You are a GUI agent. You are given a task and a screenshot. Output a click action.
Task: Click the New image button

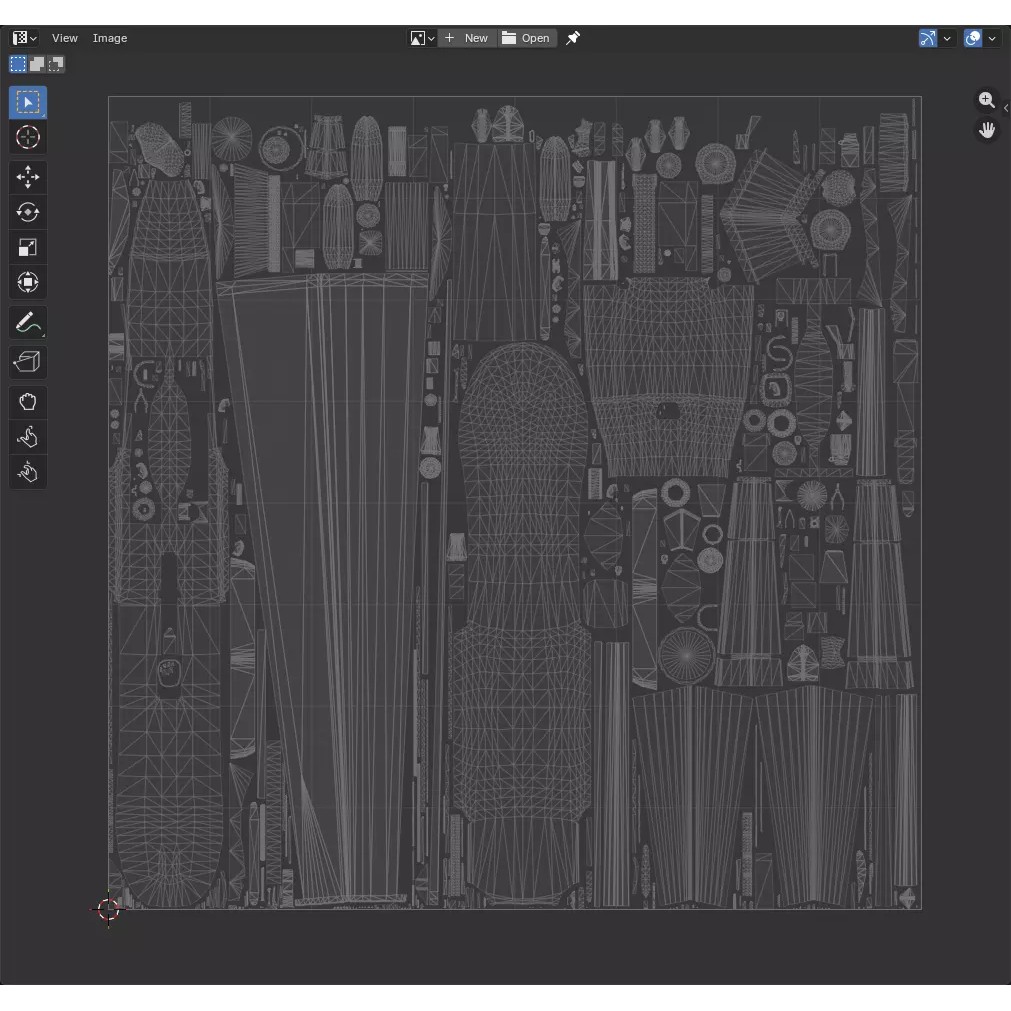(x=467, y=38)
